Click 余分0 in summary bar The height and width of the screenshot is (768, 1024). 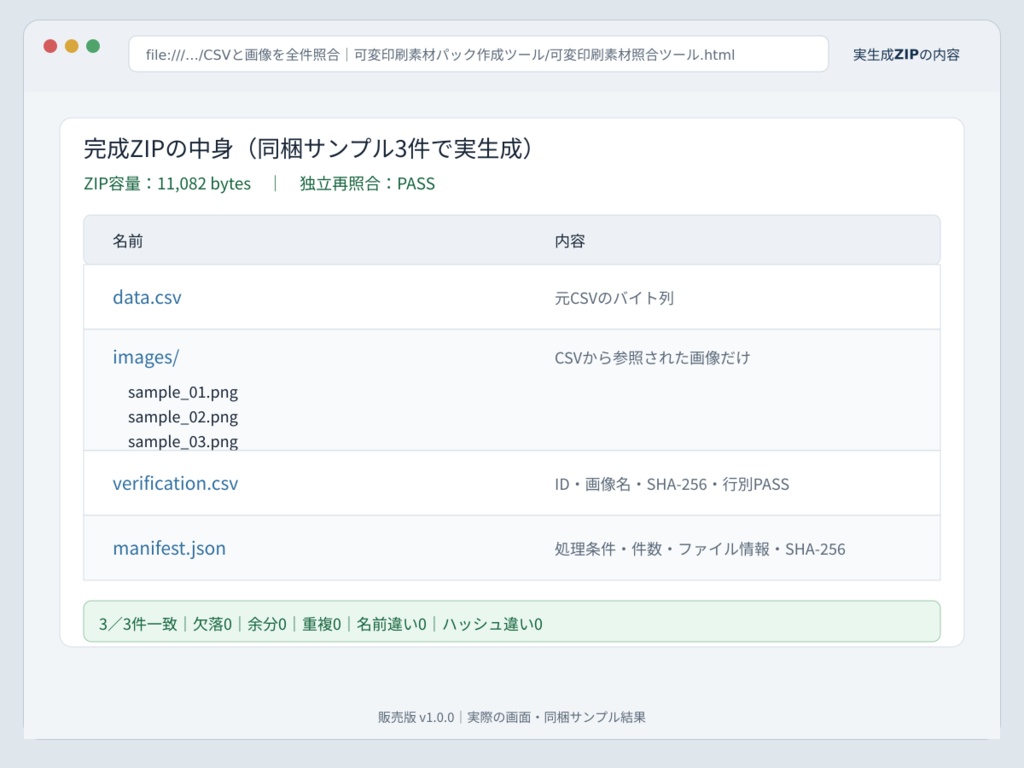tap(267, 624)
